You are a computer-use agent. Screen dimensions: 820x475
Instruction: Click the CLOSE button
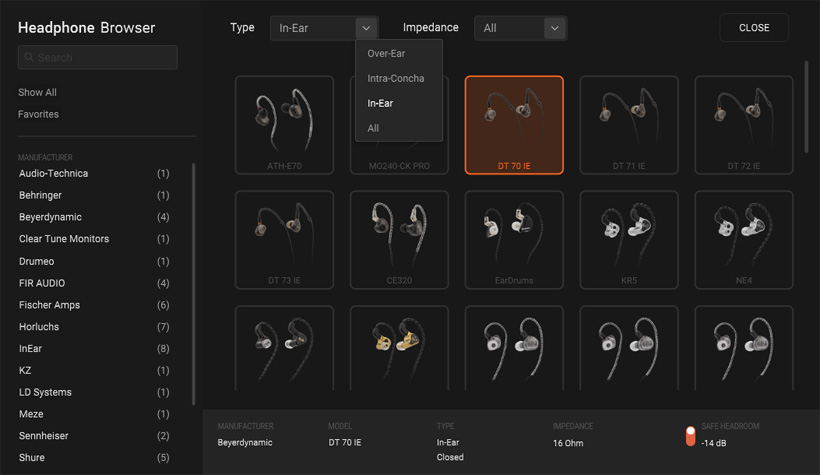coord(754,28)
